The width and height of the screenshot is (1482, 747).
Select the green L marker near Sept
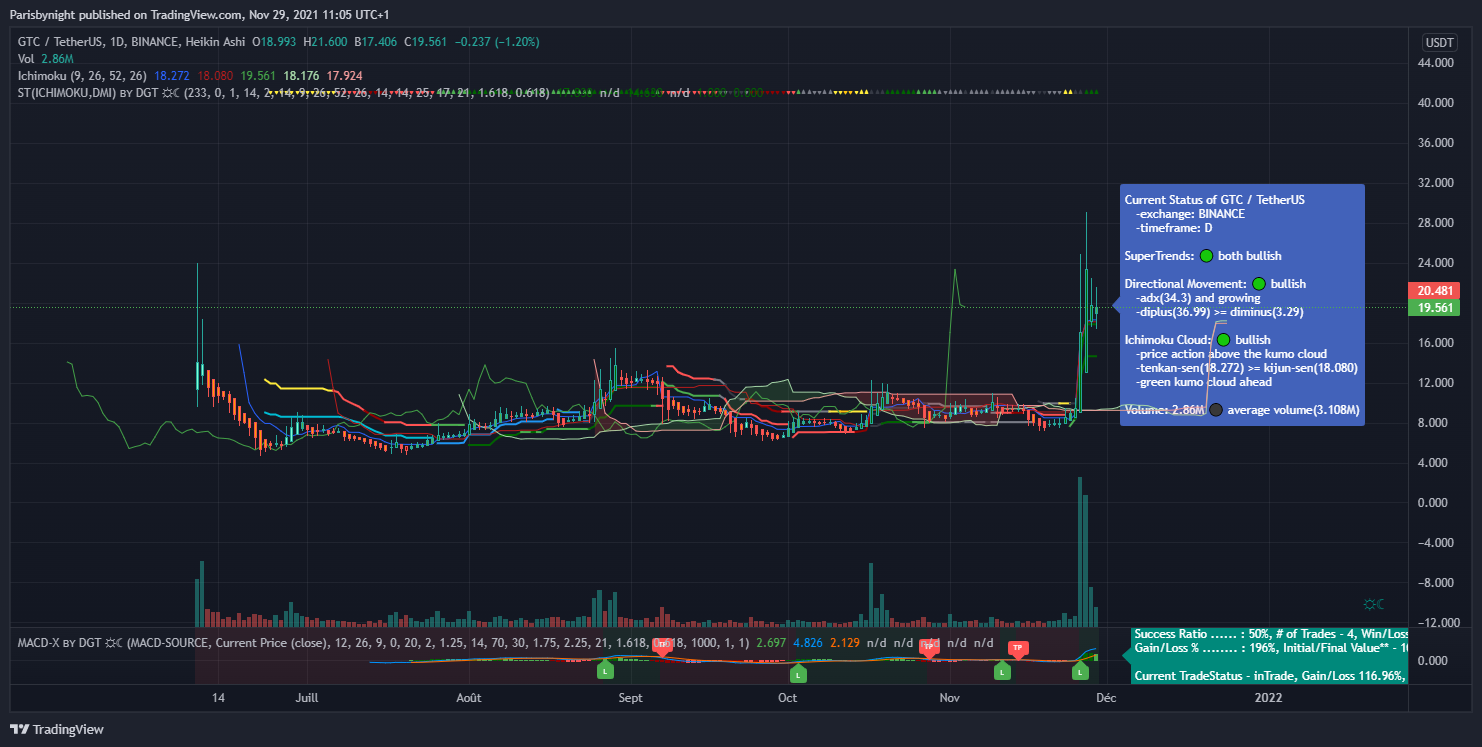pyautogui.click(x=605, y=671)
